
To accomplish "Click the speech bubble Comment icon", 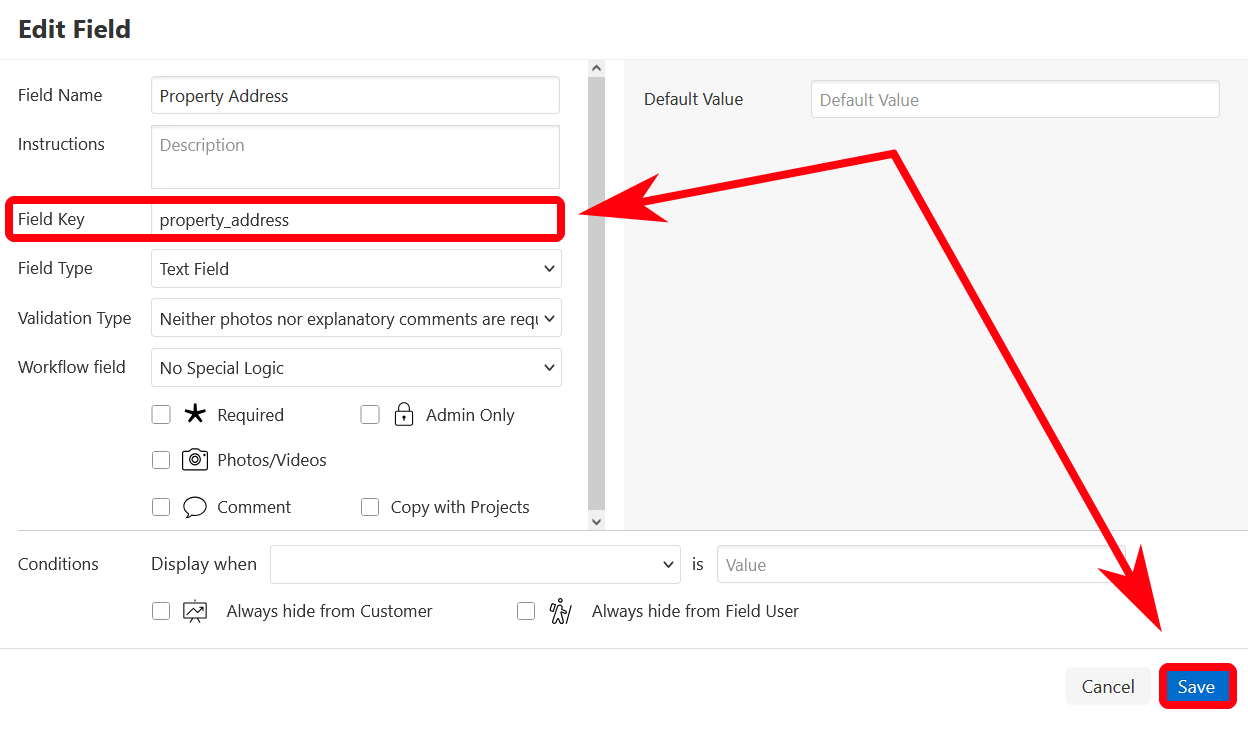I will (195, 507).
